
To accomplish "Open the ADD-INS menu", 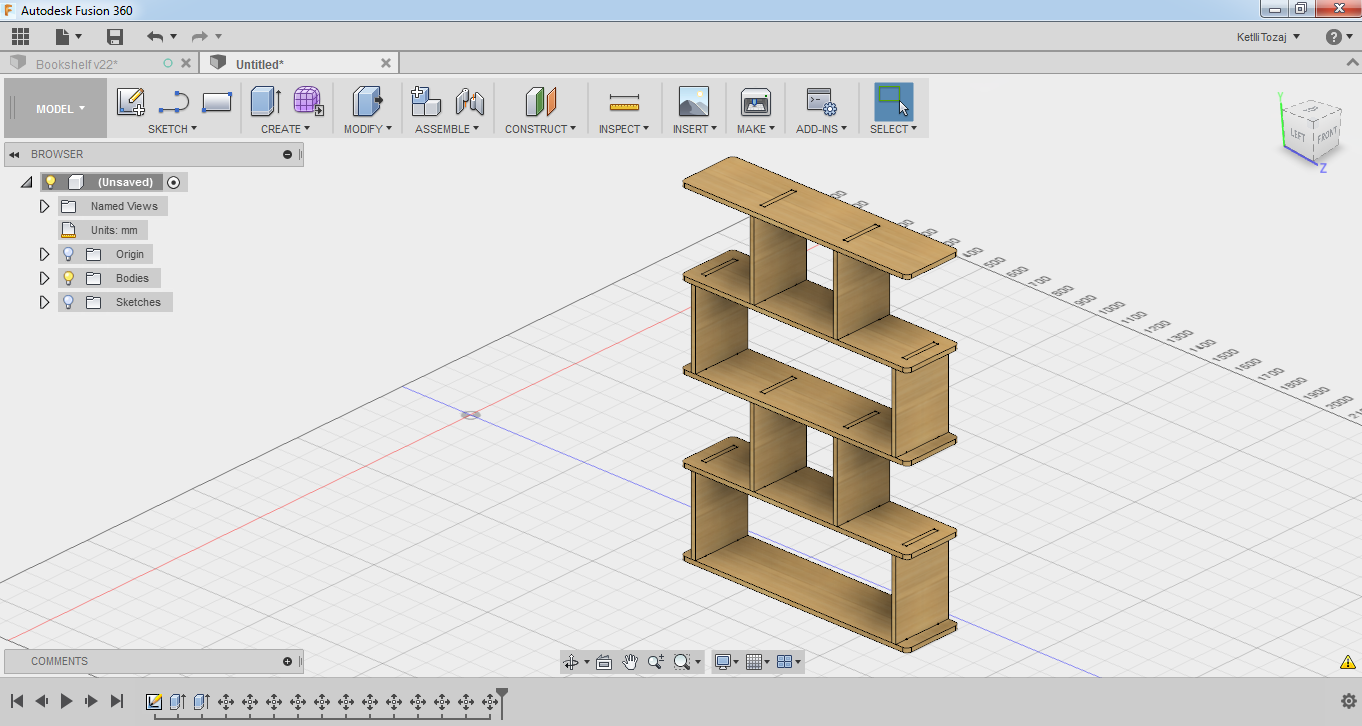I will tap(821, 129).
